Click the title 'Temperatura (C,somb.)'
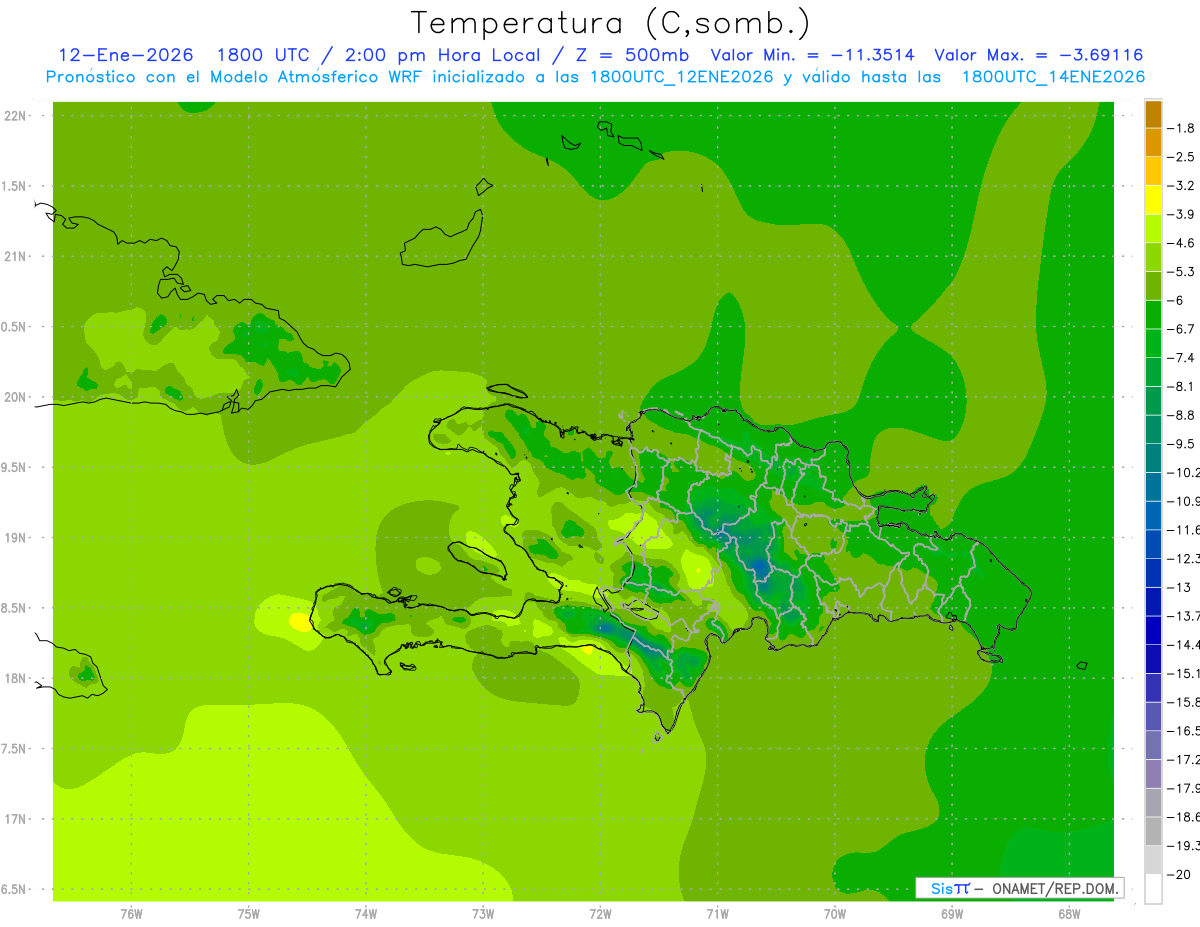This screenshot has width=1200, height=927. pyautogui.click(x=610, y=23)
